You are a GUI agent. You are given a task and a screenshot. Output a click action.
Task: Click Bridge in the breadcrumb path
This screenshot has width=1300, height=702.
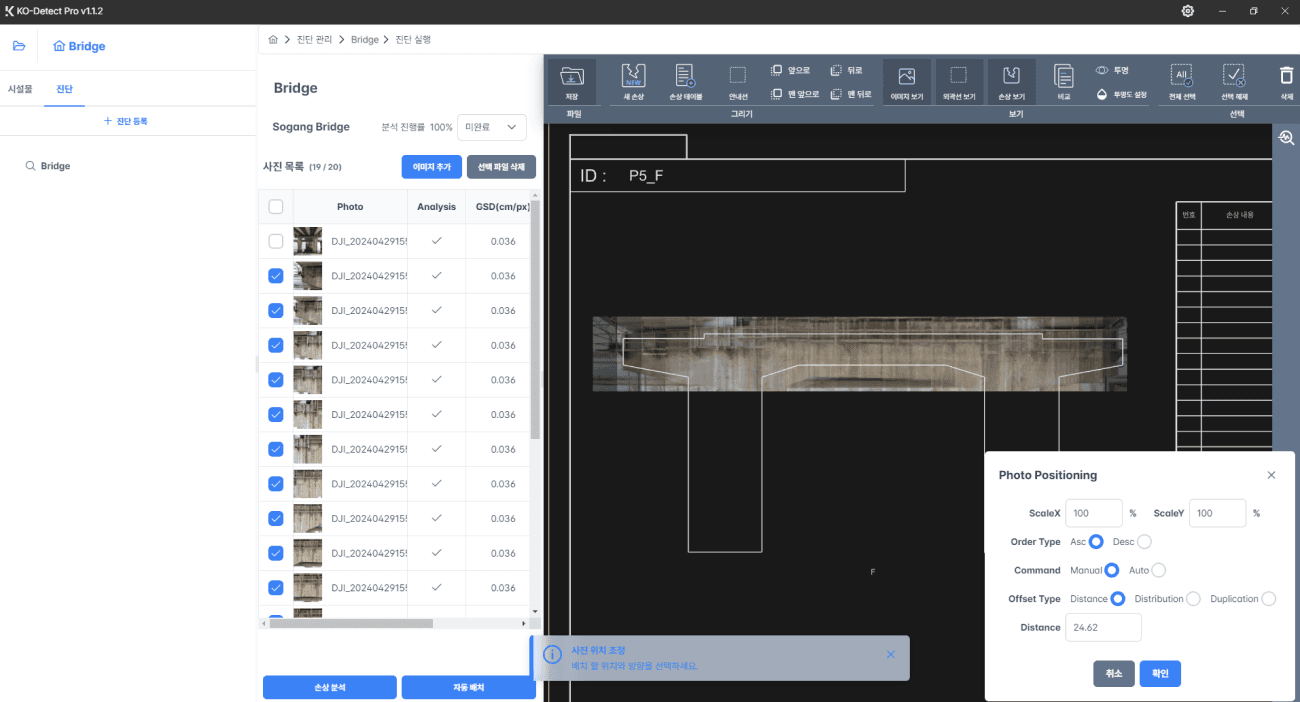(364, 40)
